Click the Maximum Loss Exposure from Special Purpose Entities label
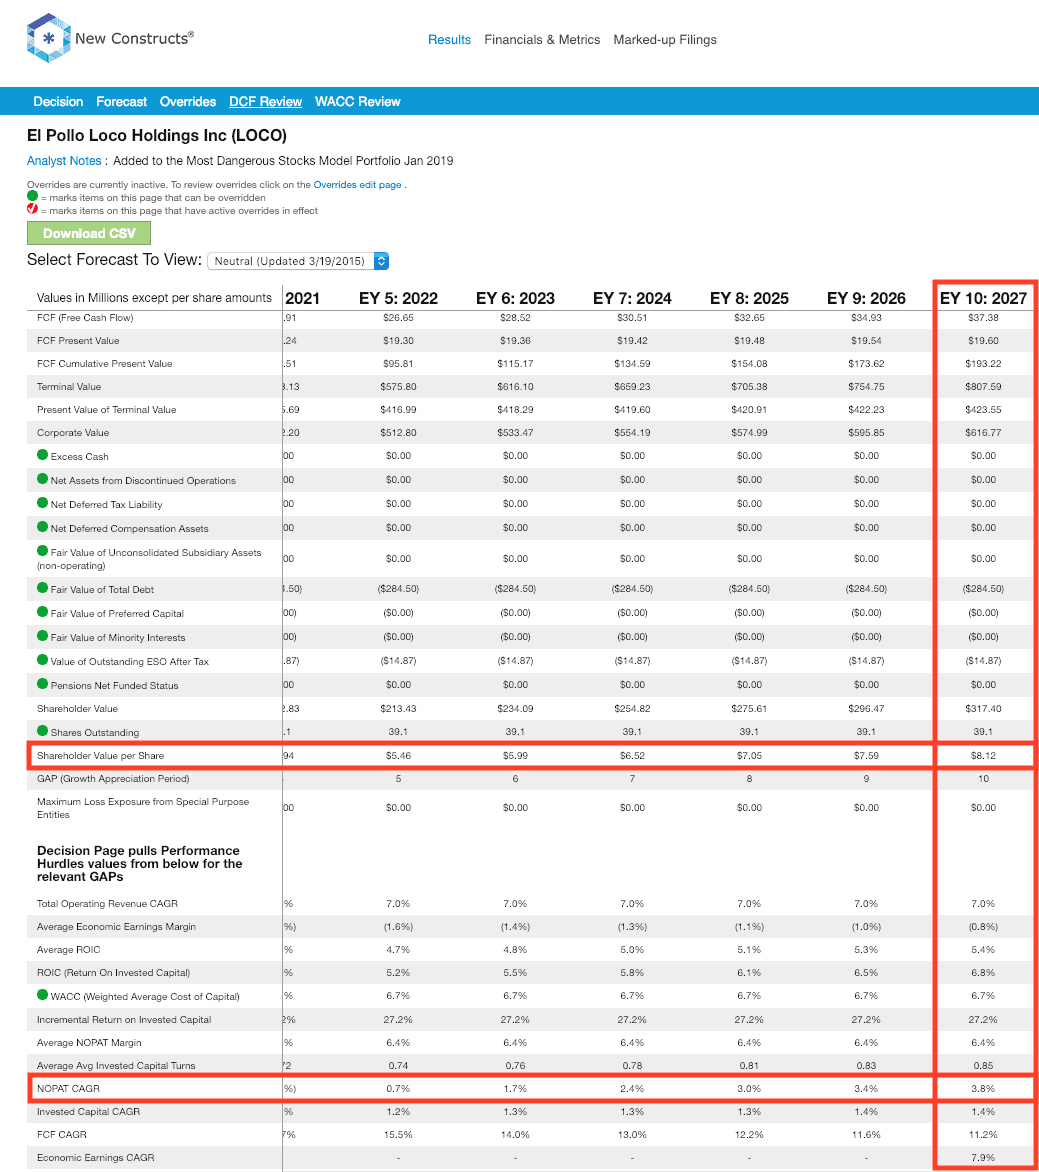1039x1172 pixels. [143, 808]
